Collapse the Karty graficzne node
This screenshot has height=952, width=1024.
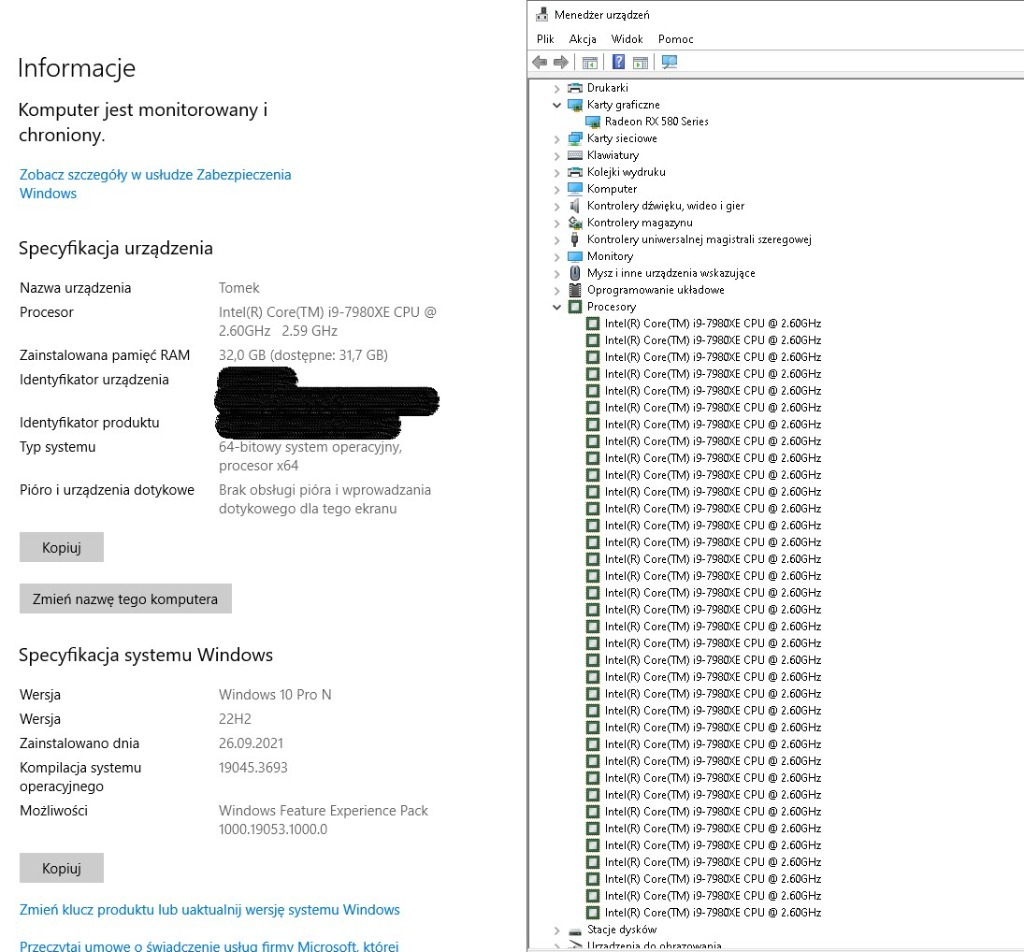tap(556, 105)
